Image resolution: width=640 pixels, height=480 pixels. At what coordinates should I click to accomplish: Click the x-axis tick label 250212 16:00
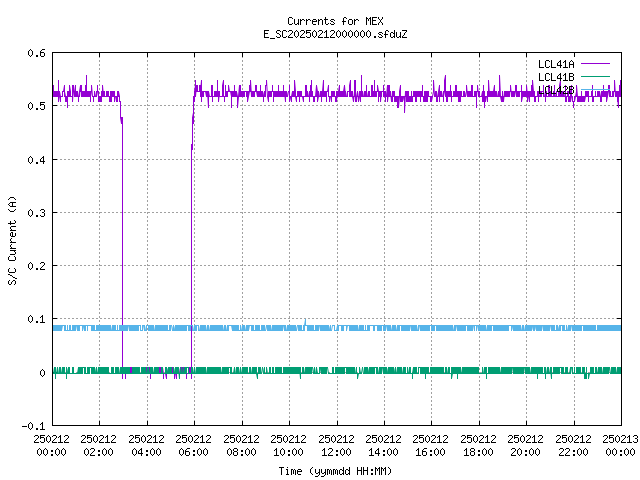click(x=430, y=445)
